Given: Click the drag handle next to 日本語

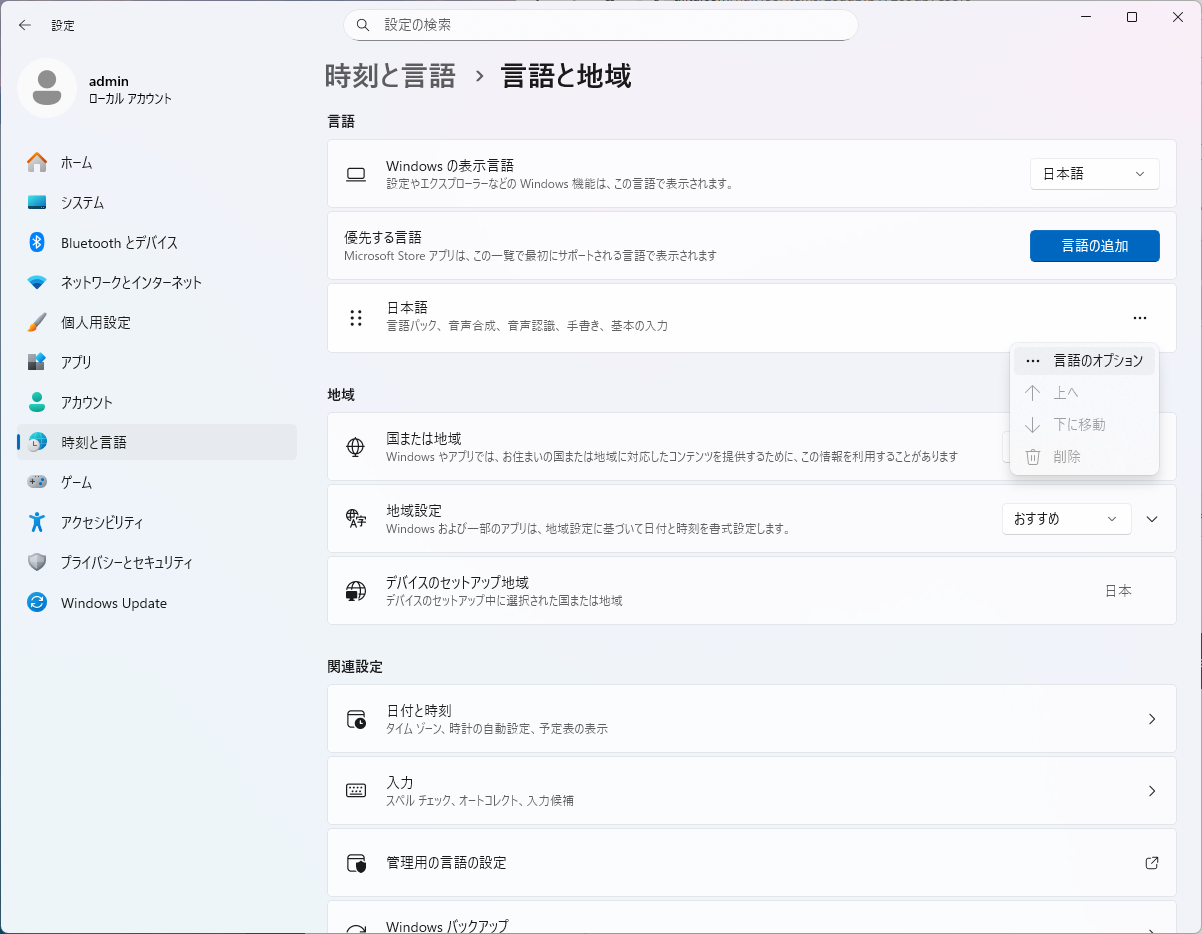Looking at the screenshot, I should tap(356, 318).
